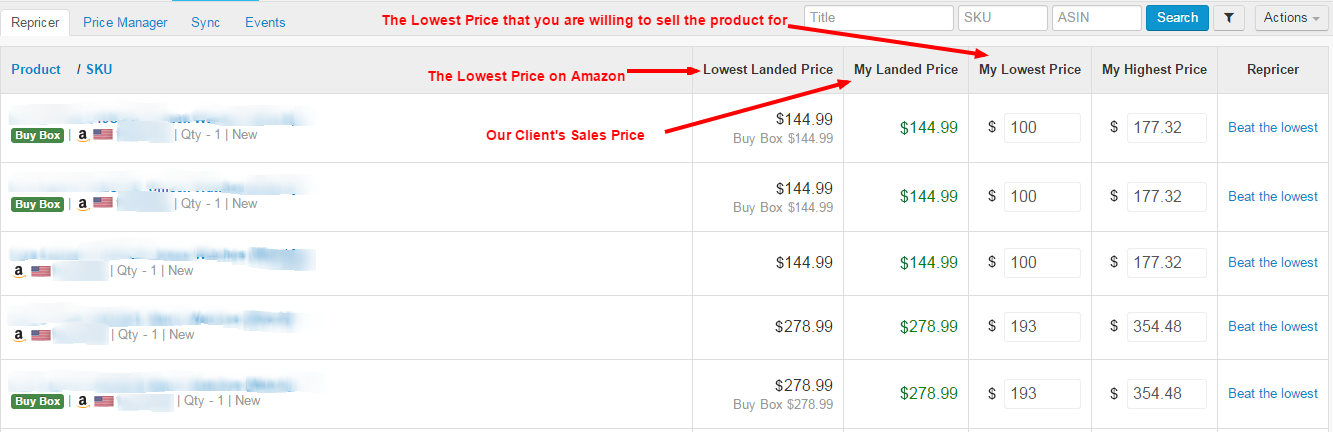Screen dimensions: 1333x432
Task: Focus the ASIN search field
Action: click(x=1097, y=18)
